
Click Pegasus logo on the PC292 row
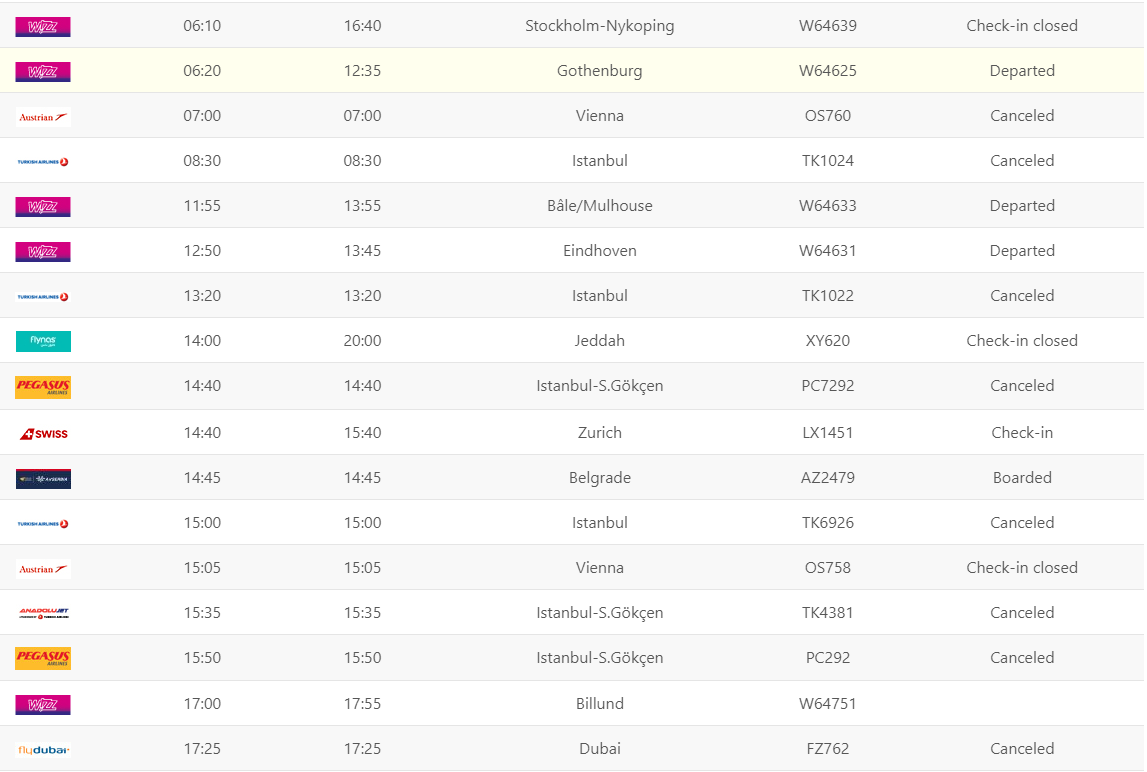tap(43, 659)
